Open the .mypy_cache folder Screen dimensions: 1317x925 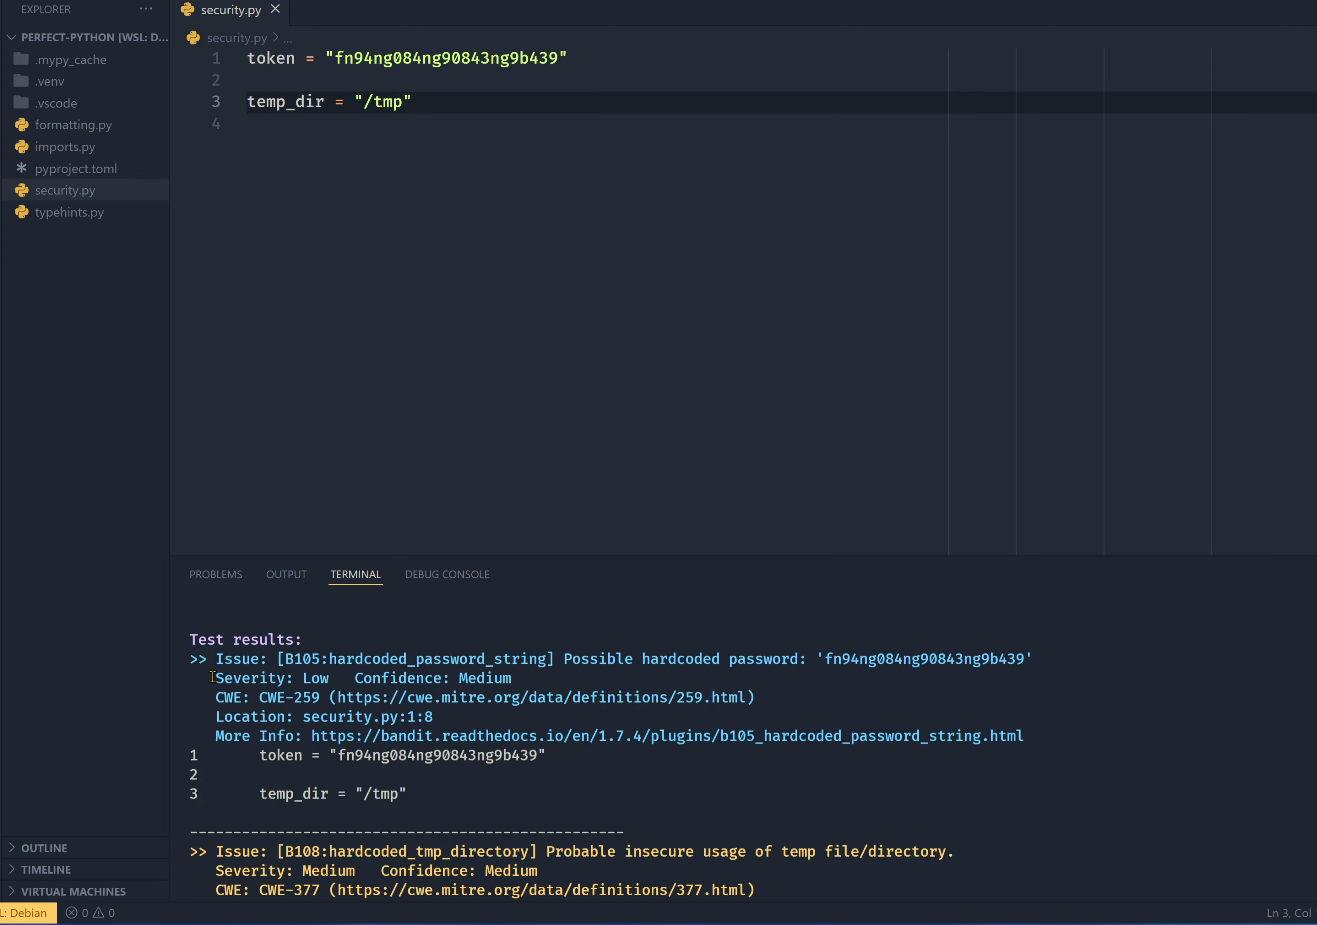pos(70,60)
